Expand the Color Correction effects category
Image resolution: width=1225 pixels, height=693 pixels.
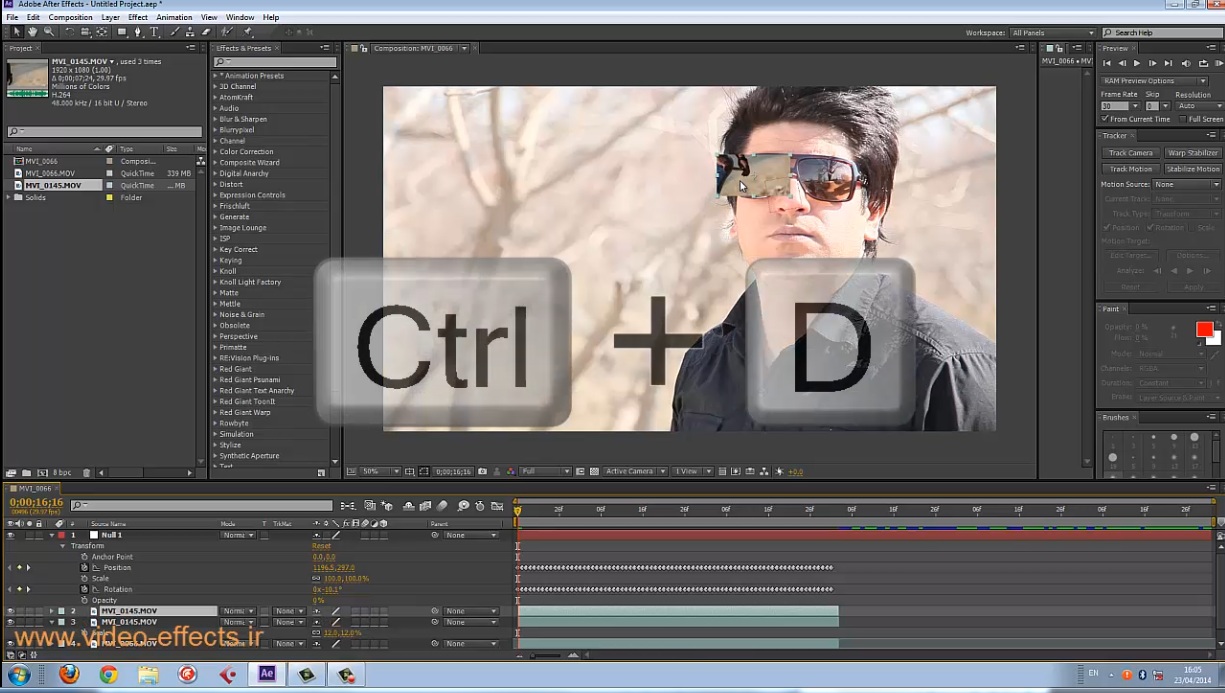[215, 152]
